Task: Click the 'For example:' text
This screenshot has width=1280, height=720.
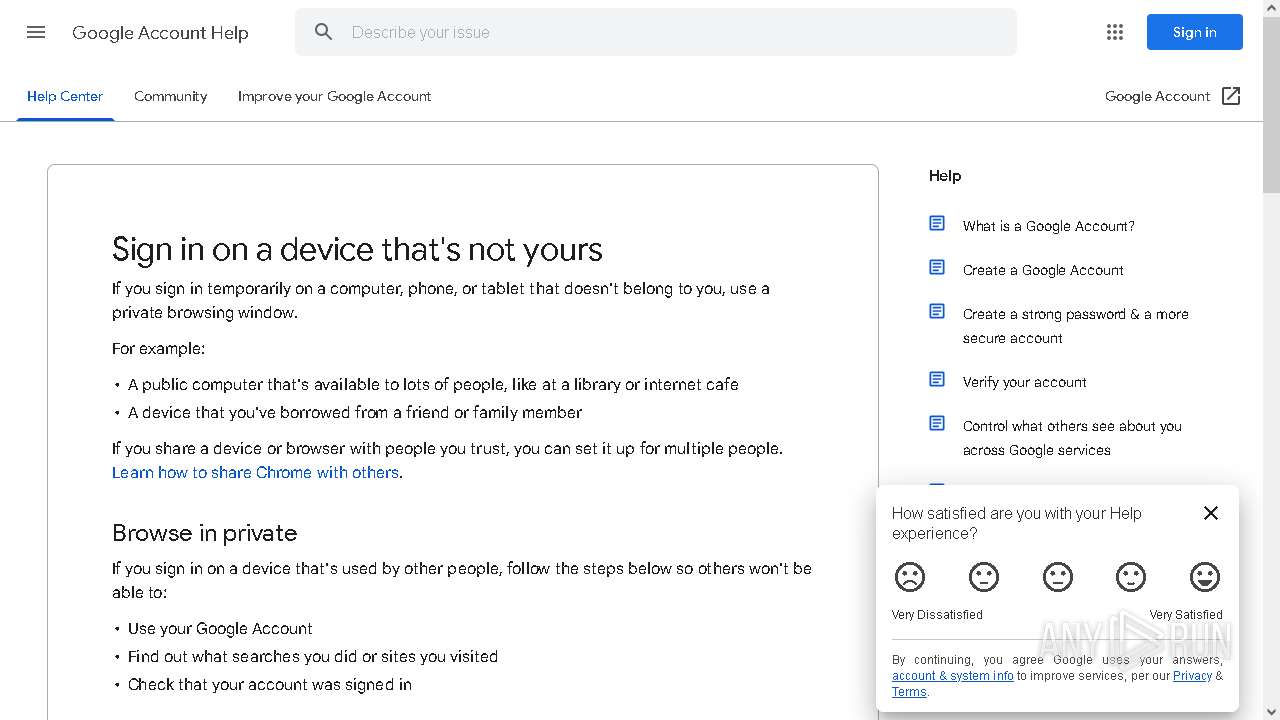Action: click(158, 348)
